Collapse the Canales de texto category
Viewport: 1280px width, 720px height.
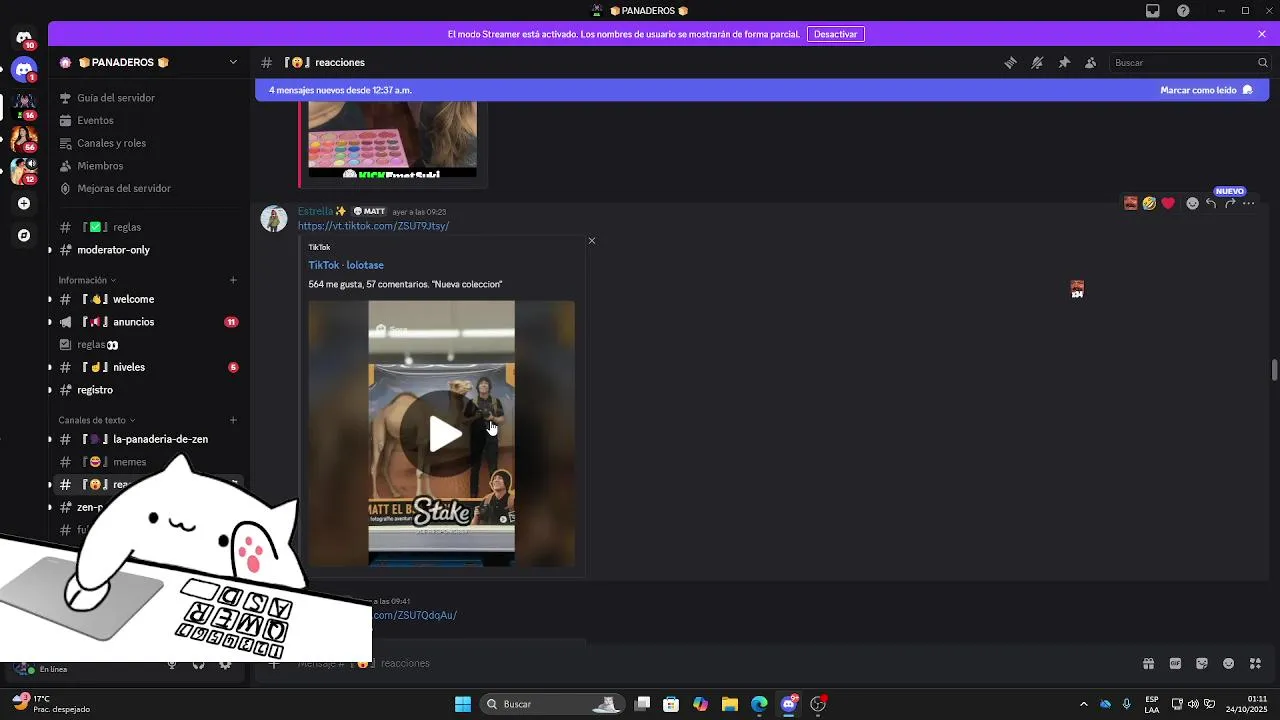96,420
